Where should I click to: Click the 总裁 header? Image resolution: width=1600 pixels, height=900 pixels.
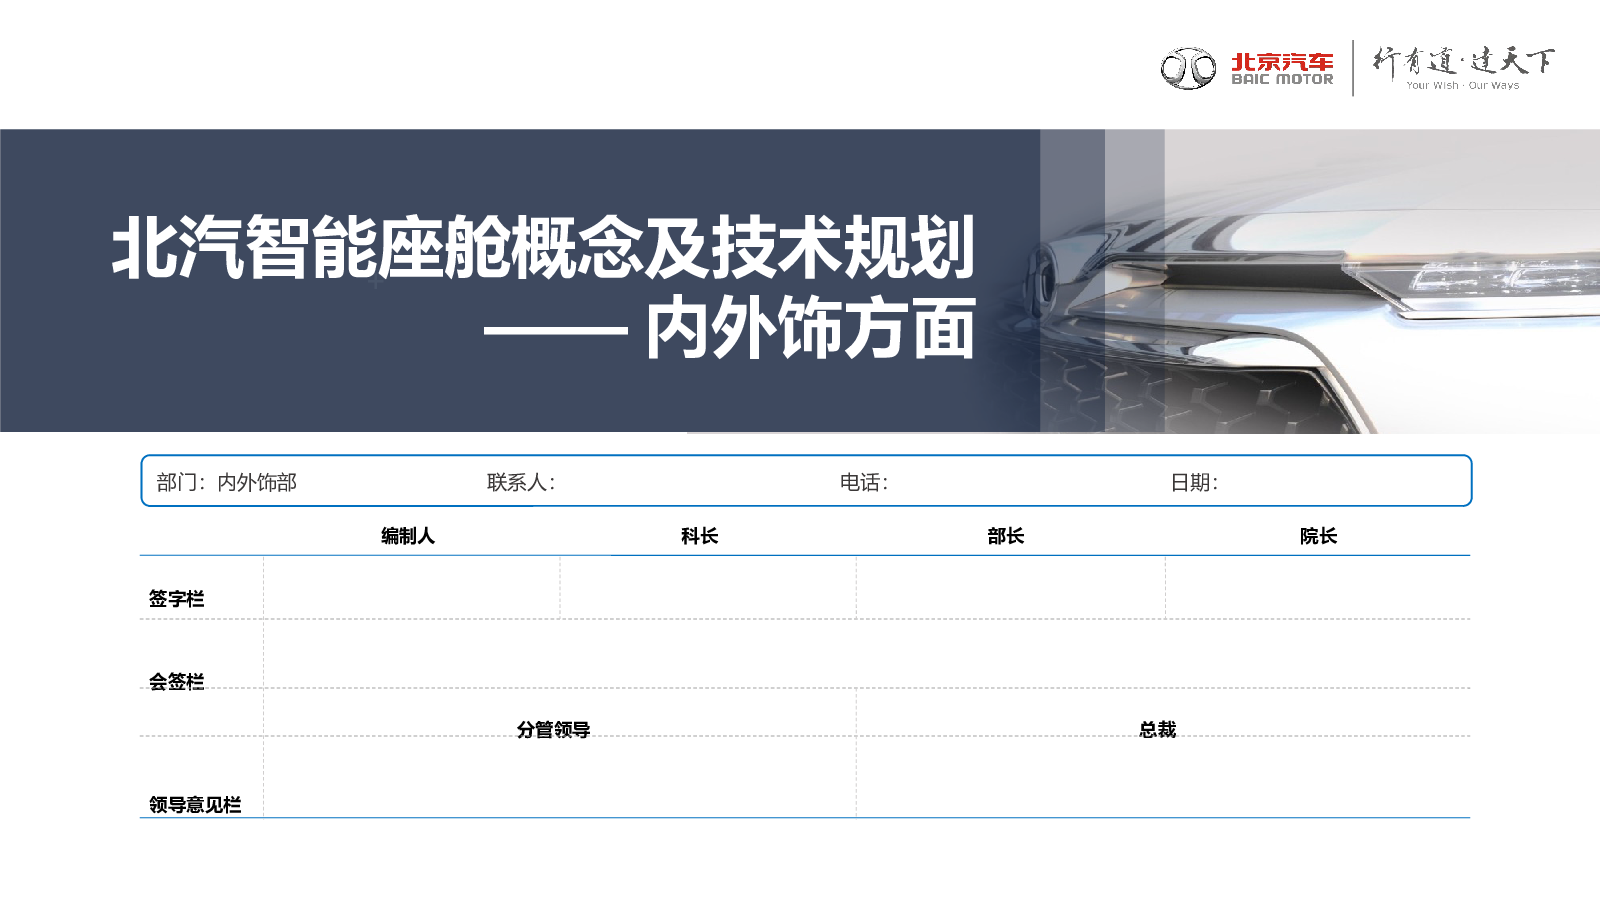pos(1158,730)
